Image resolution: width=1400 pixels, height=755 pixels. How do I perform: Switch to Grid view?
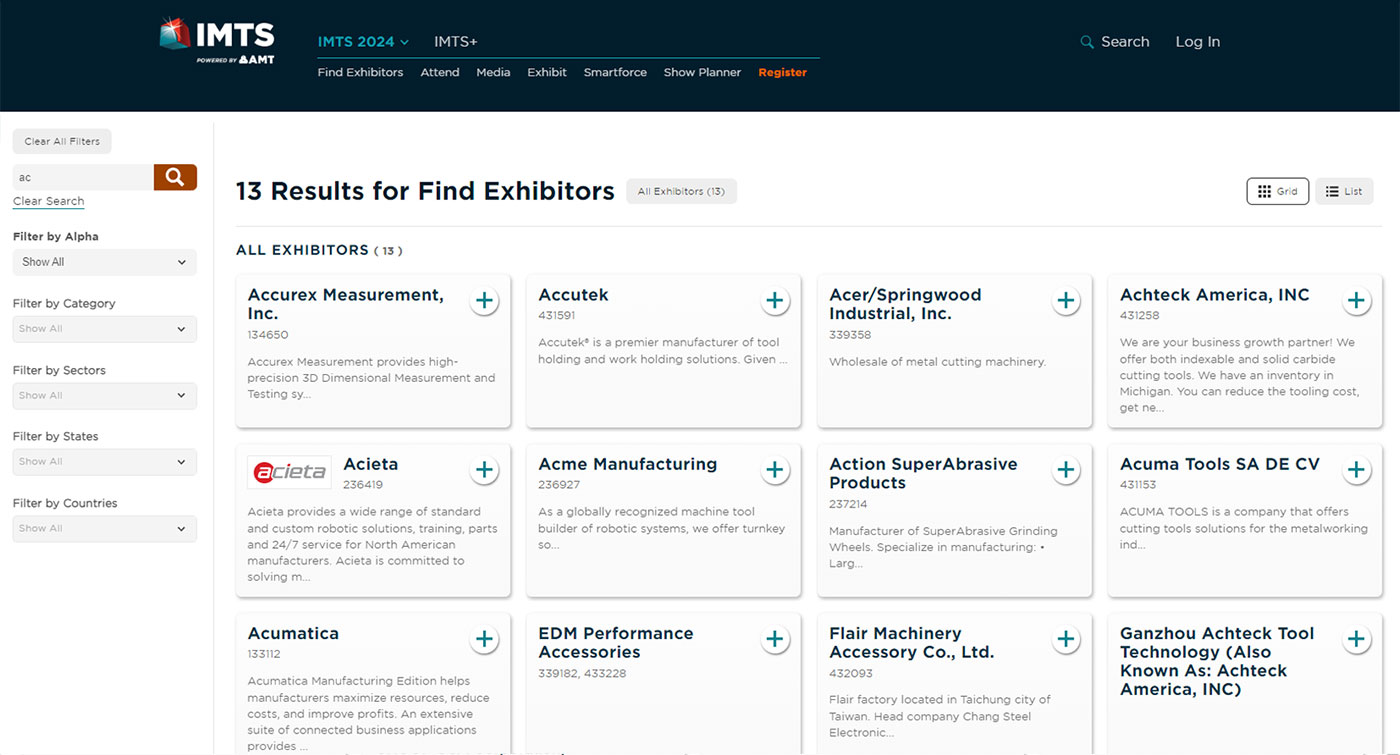click(1277, 191)
